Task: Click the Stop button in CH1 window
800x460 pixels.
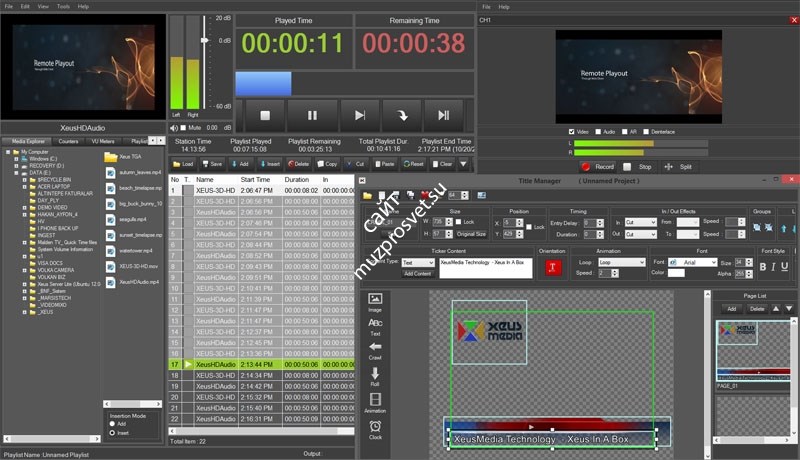Action: tap(638, 167)
